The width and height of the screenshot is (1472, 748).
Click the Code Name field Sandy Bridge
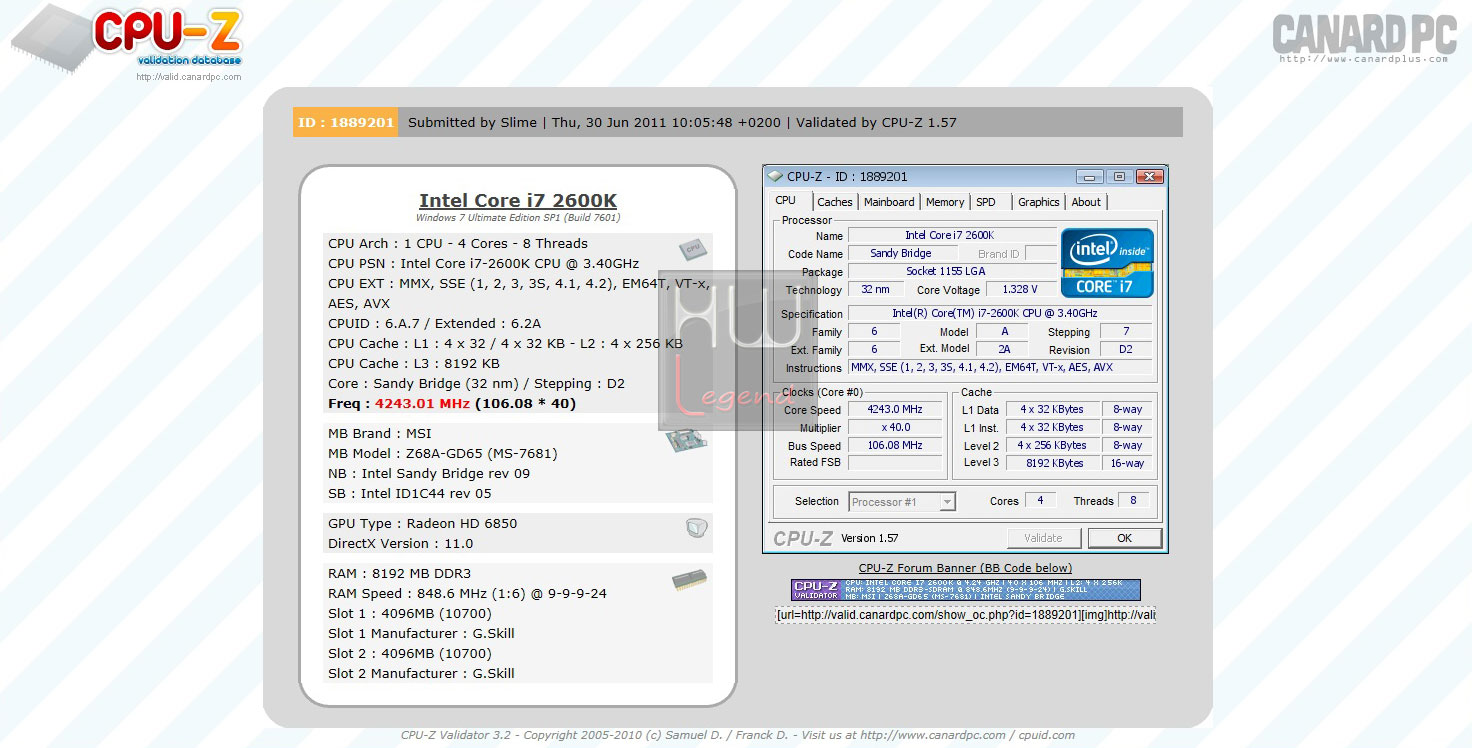pyautogui.click(x=901, y=254)
